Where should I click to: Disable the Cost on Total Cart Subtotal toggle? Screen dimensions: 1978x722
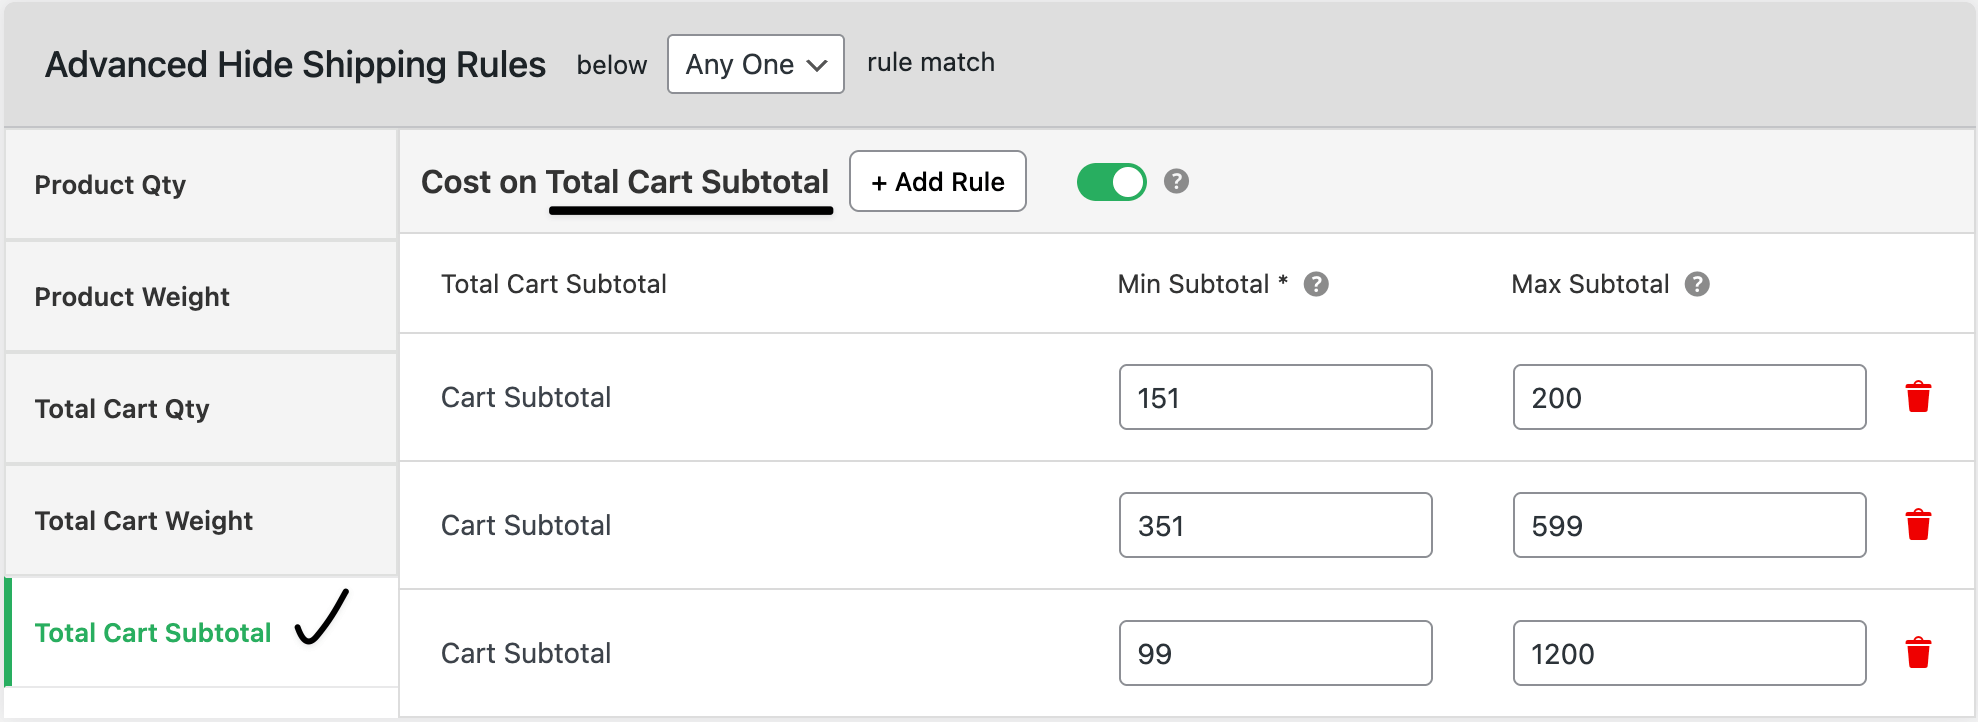1111,182
